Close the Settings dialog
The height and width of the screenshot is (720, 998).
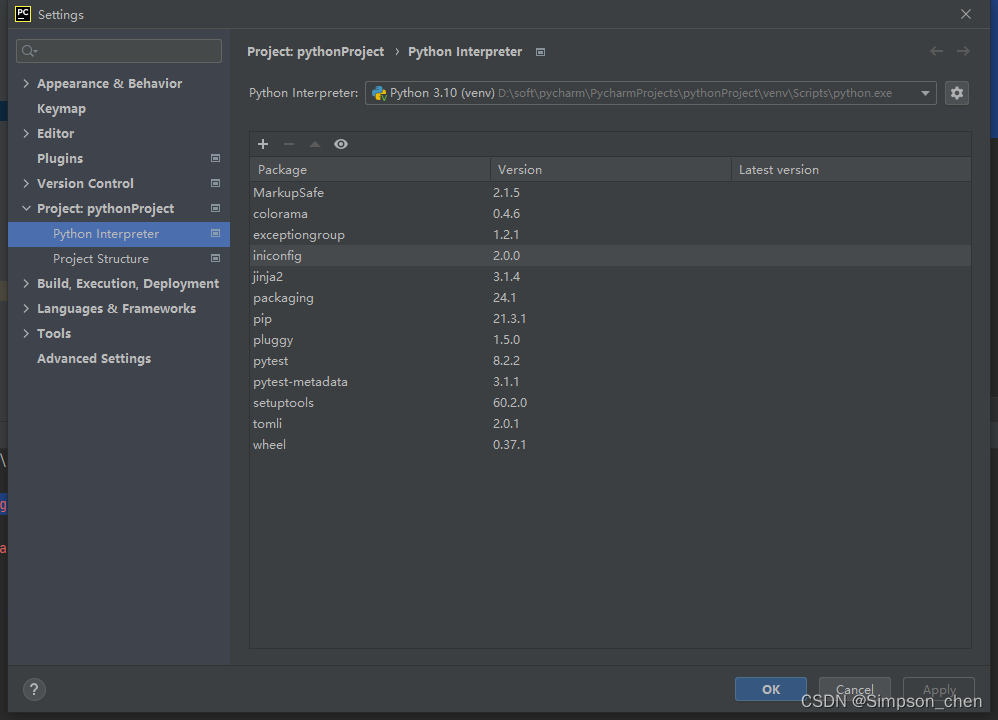pos(966,14)
